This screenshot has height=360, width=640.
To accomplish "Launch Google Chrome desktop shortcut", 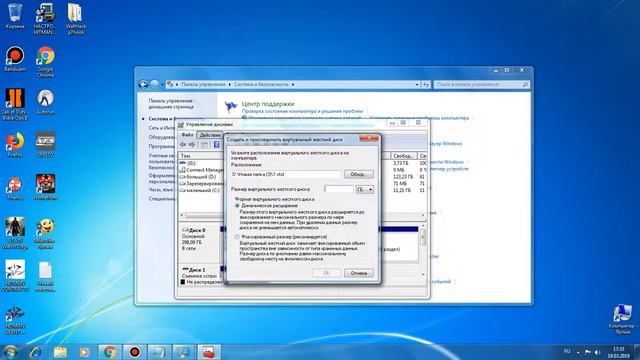I will click(x=45, y=61).
